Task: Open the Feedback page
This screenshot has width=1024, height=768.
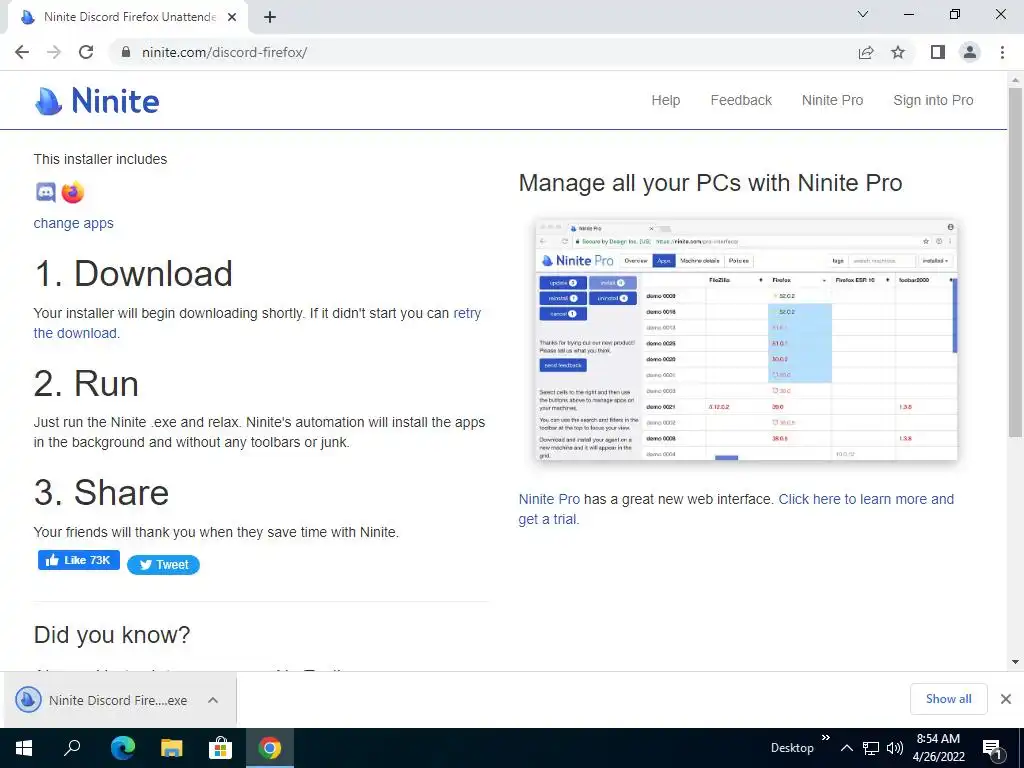Action: [x=741, y=101]
